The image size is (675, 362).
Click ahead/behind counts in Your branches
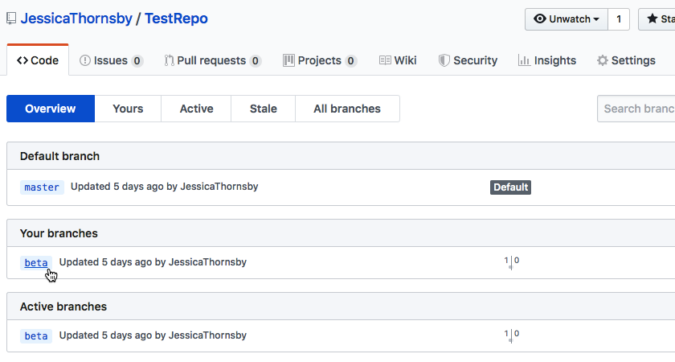(x=511, y=262)
